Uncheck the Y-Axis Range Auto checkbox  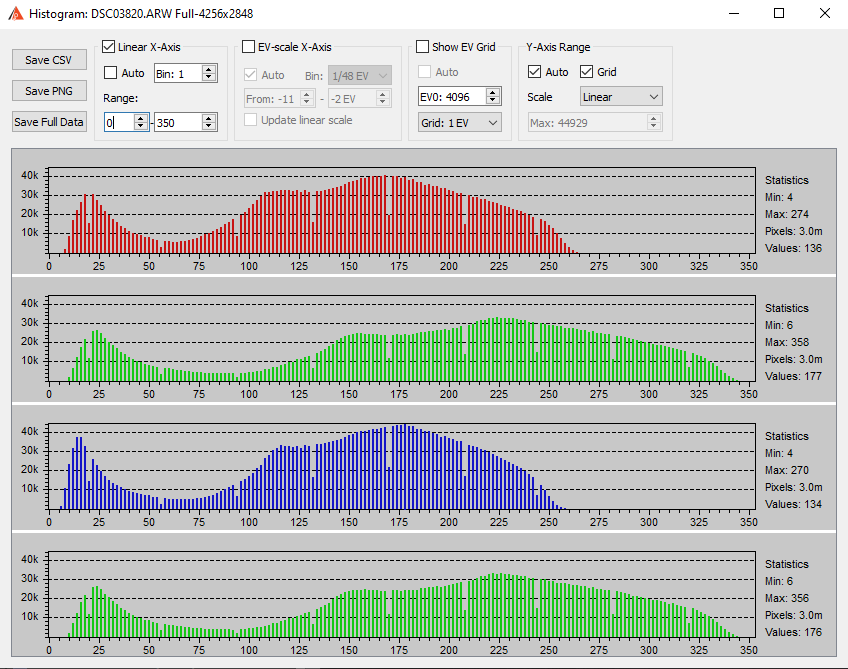pos(535,72)
